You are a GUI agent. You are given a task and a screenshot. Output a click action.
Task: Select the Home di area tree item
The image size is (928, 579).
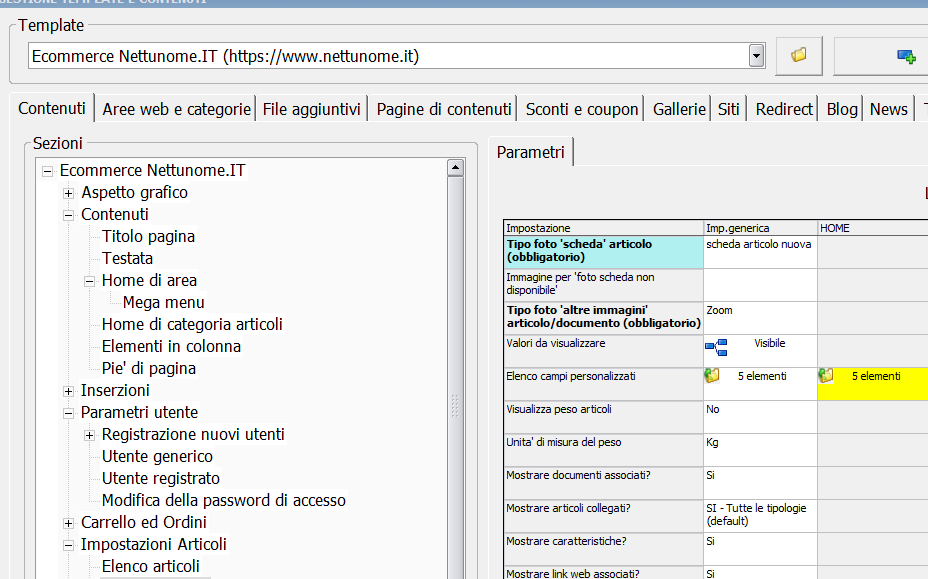coord(149,281)
